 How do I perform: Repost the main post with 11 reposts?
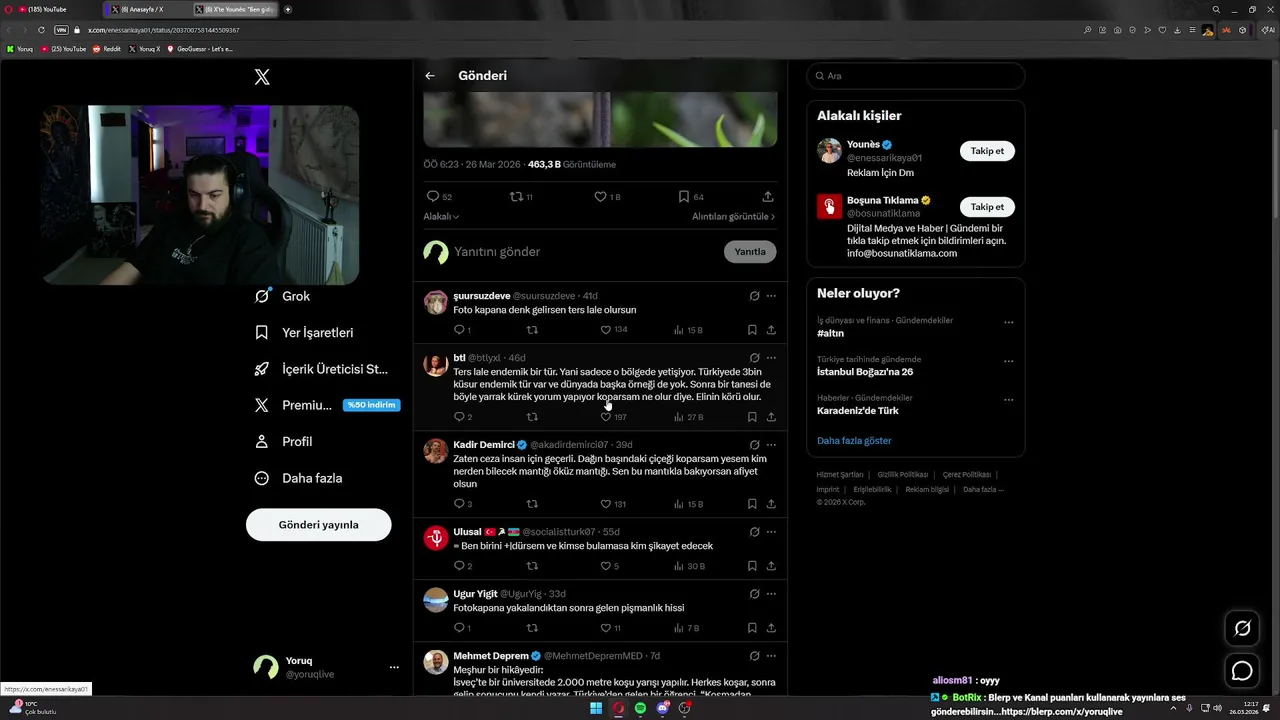(522, 197)
